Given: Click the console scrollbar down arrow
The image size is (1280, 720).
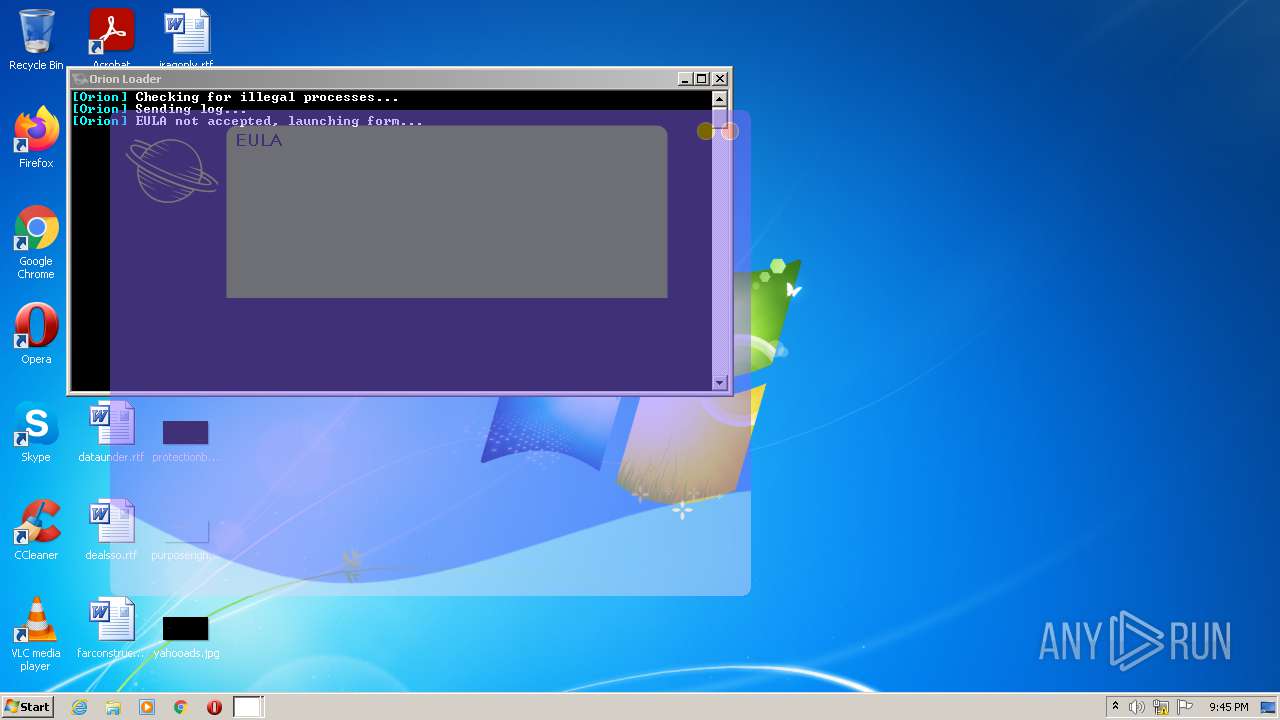Looking at the screenshot, I should pos(719,382).
